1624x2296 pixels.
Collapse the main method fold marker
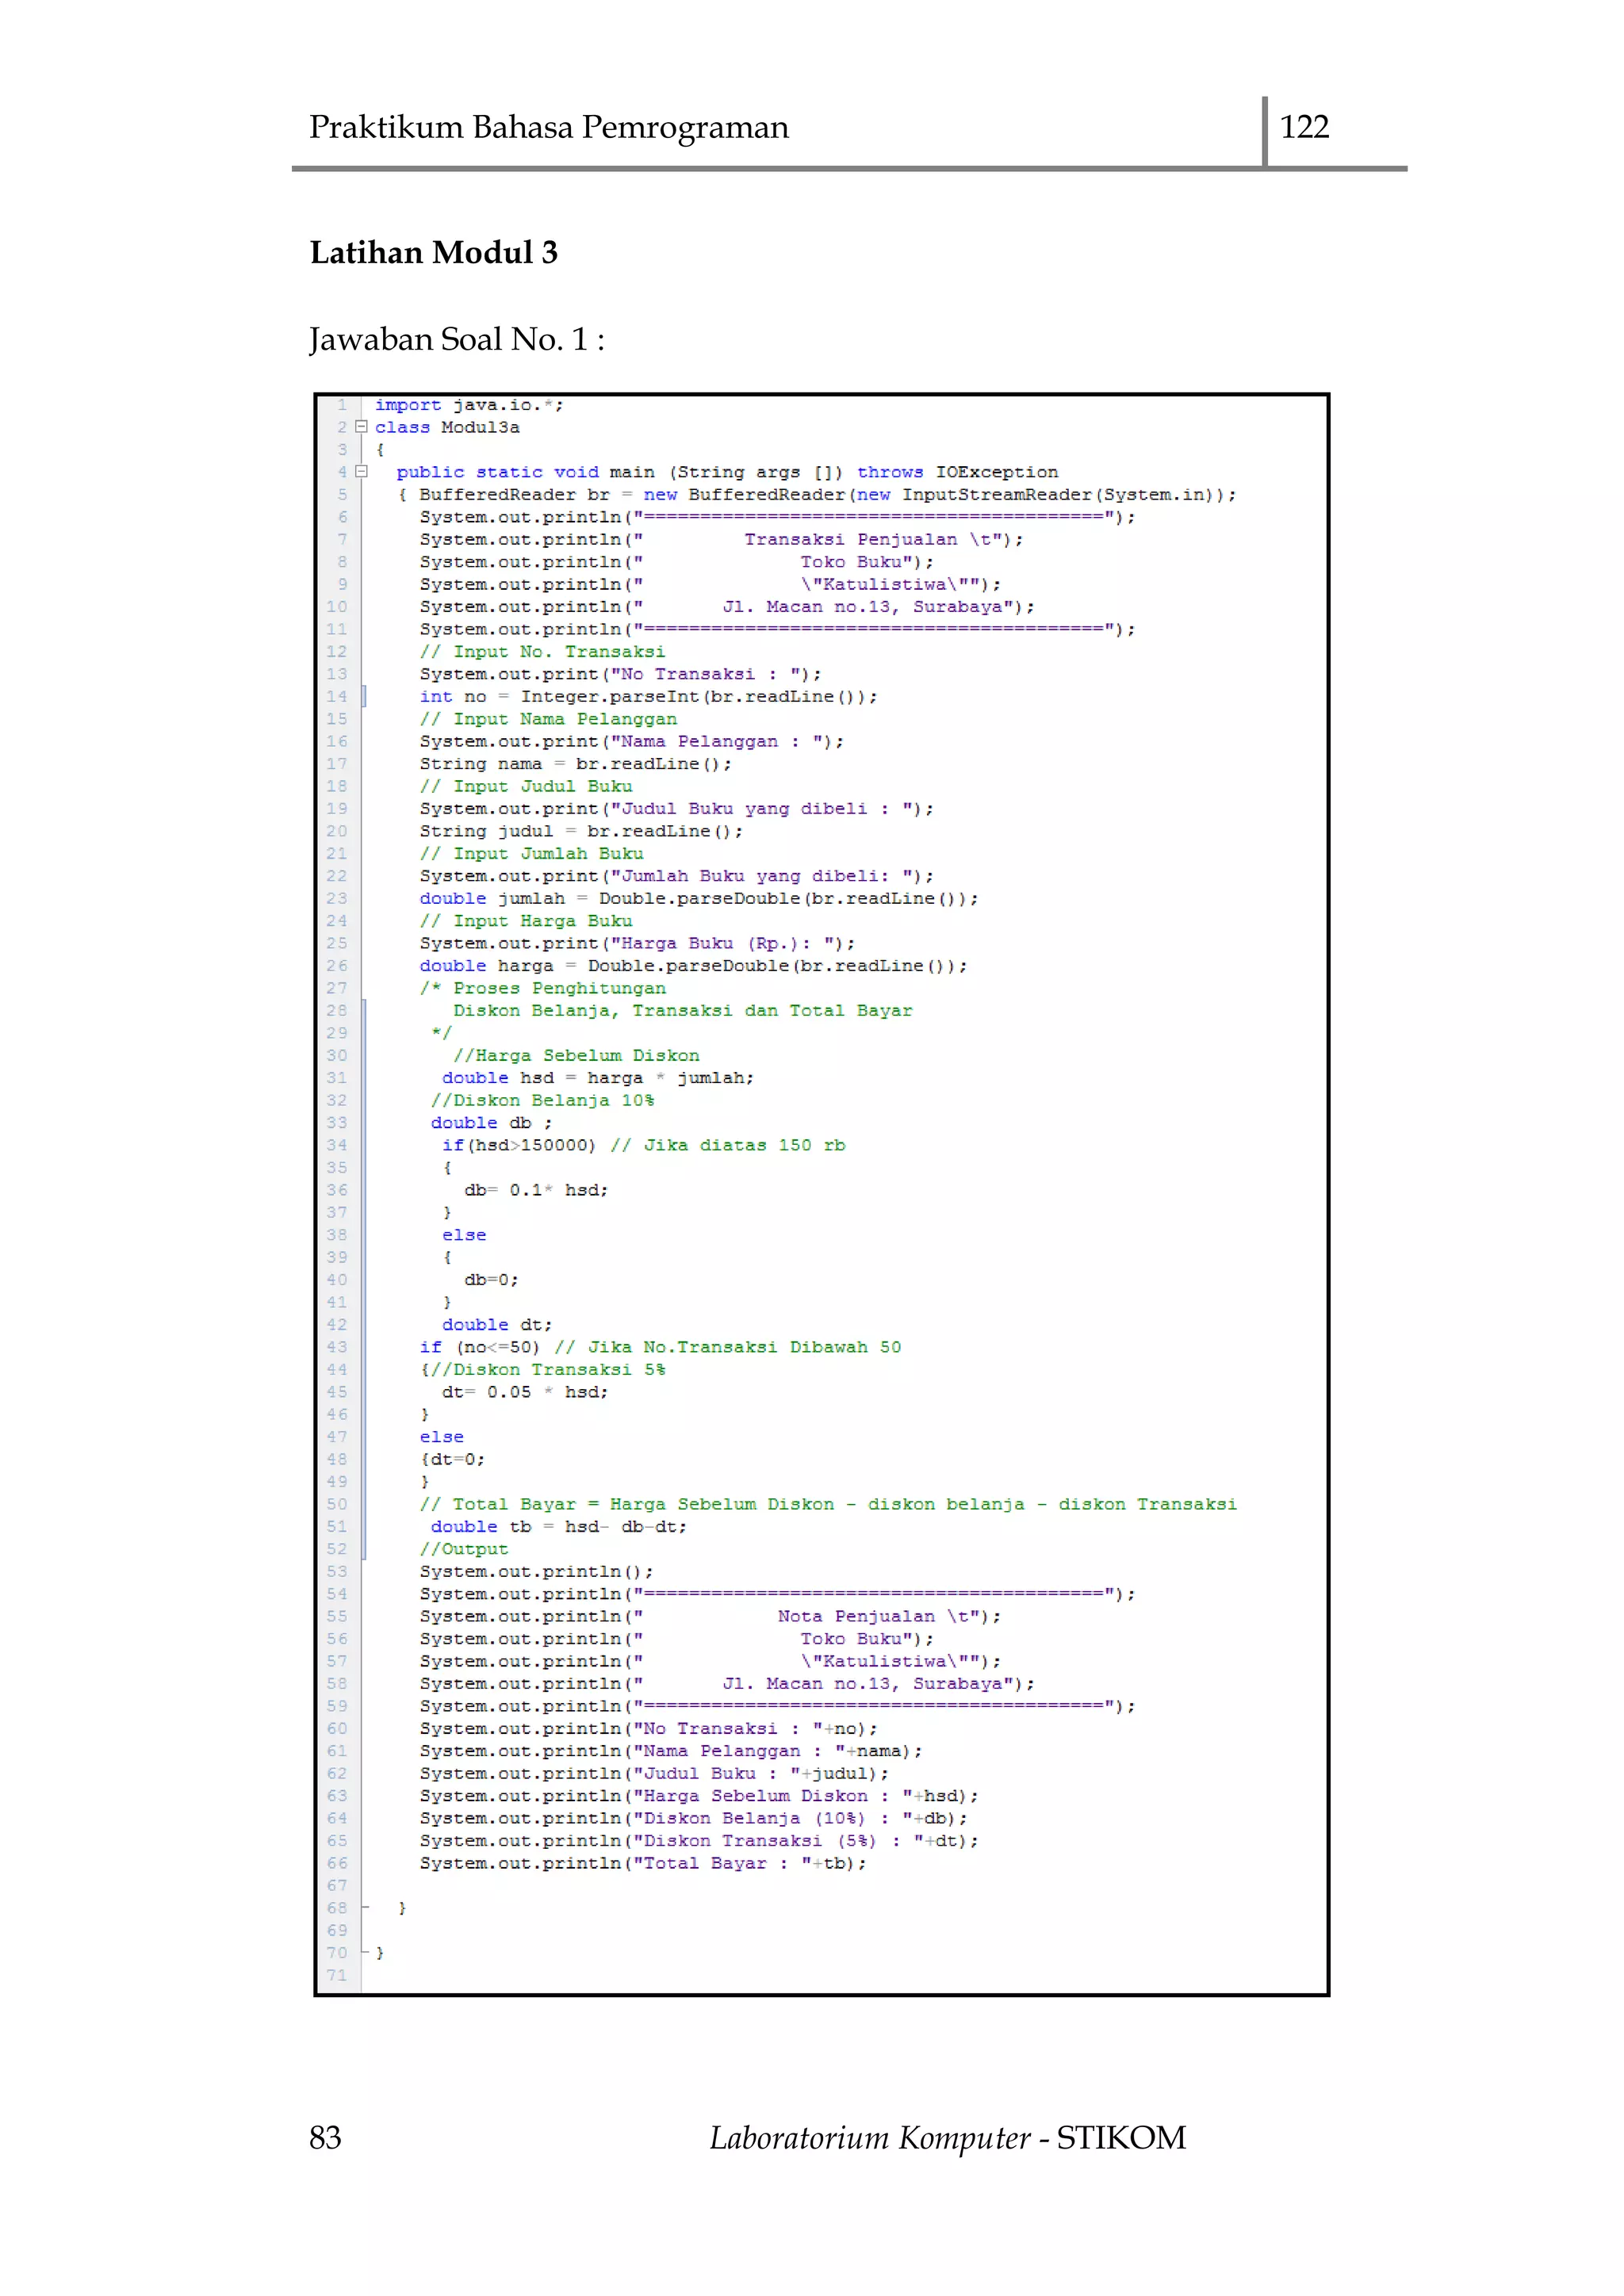362,471
